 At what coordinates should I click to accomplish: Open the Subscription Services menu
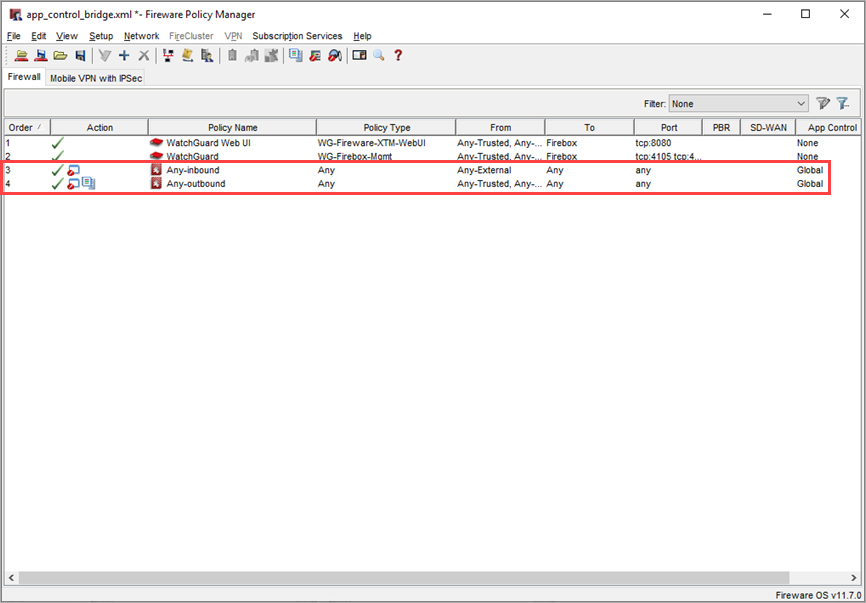pyautogui.click(x=297, y=36)
